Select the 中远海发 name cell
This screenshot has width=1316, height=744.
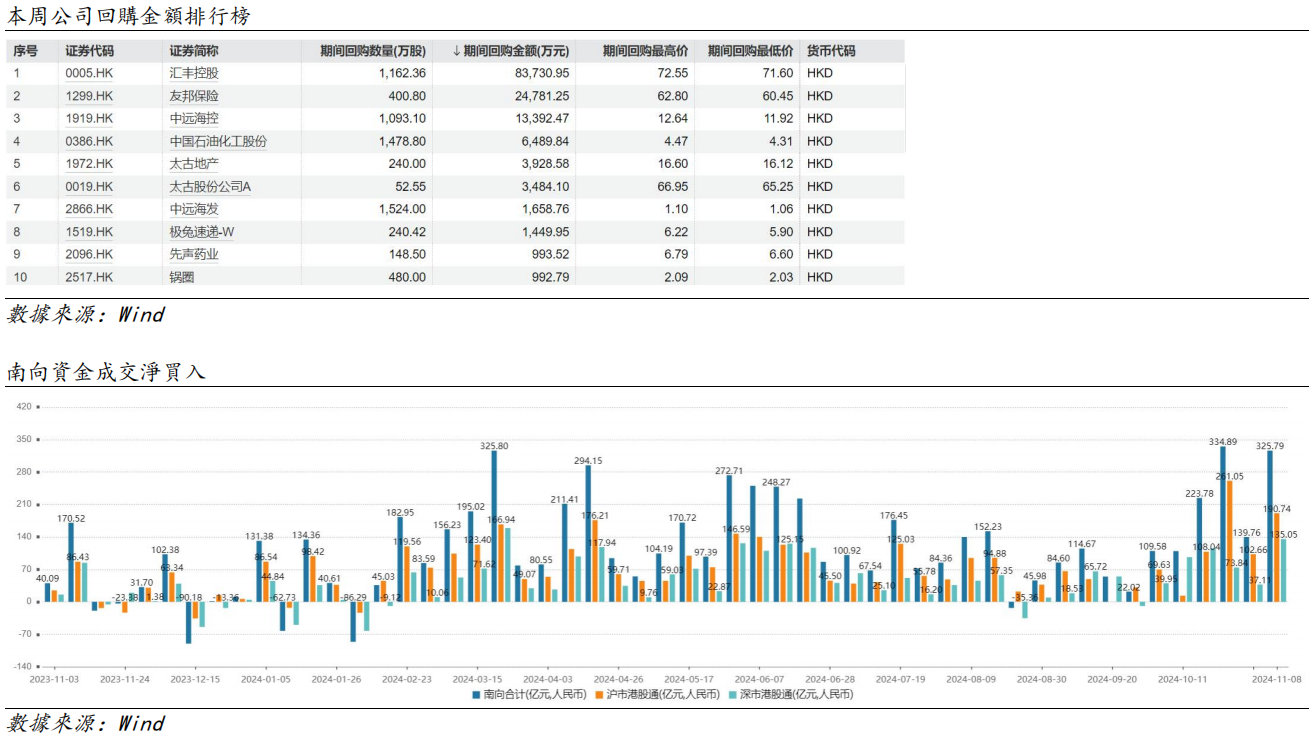194,209
